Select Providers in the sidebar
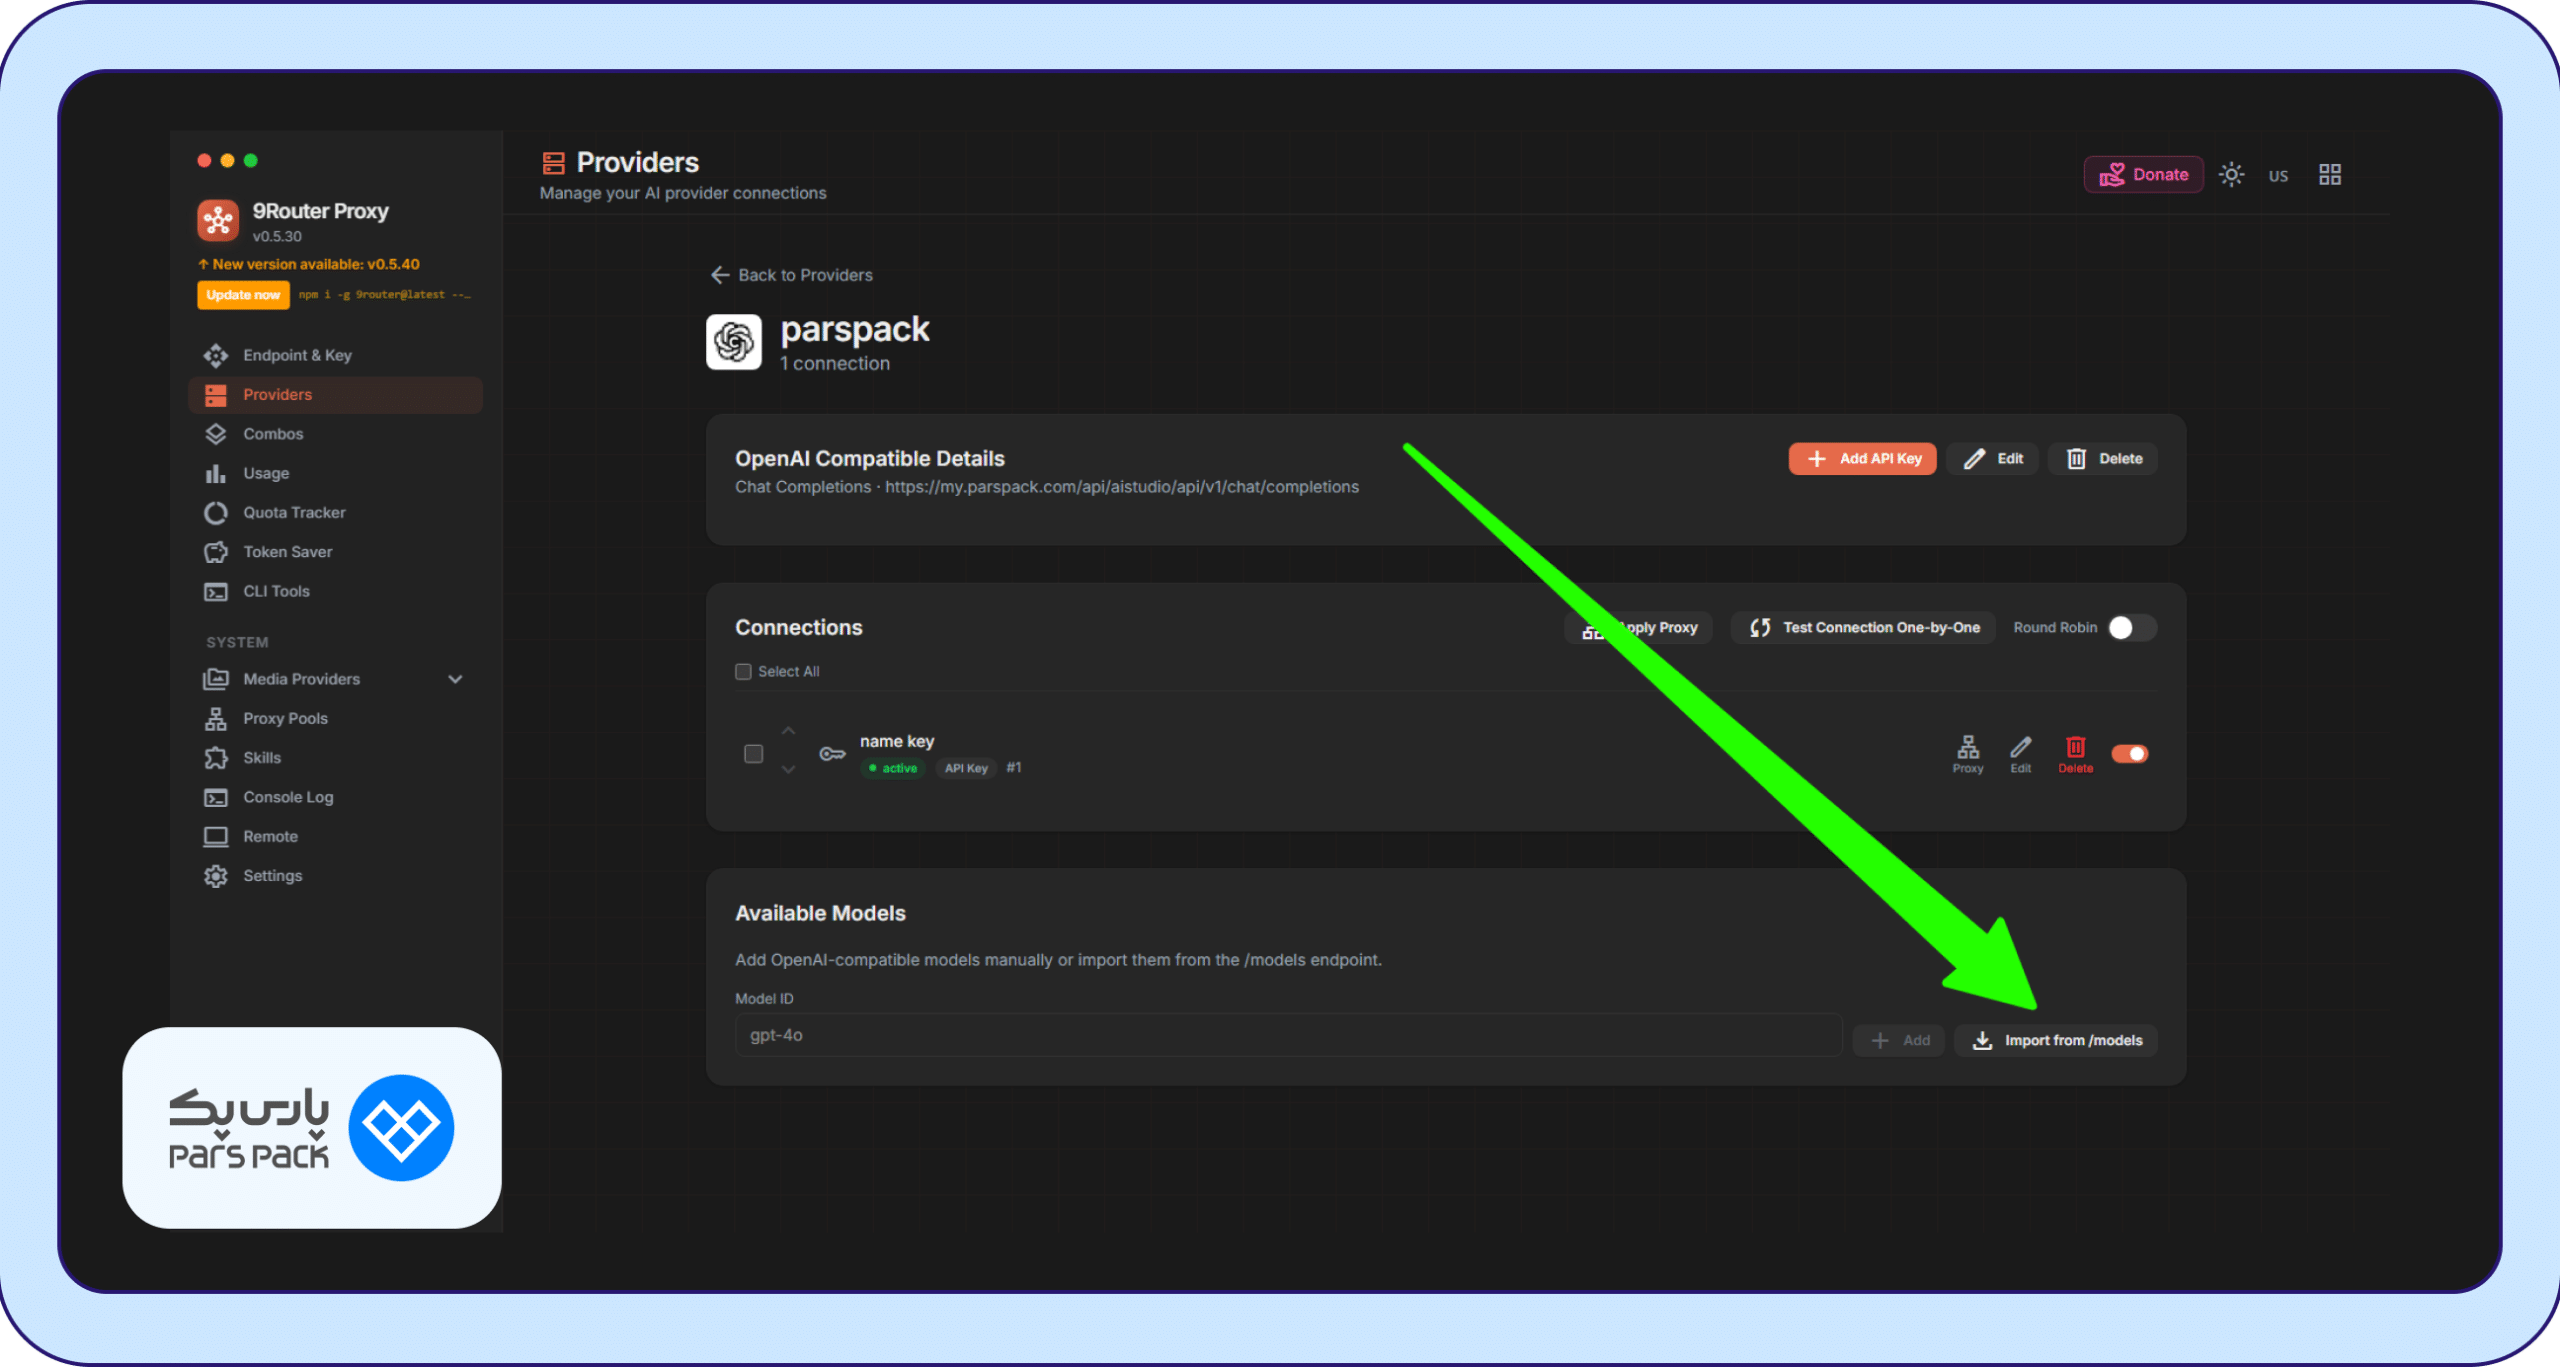 coord(334,394)
